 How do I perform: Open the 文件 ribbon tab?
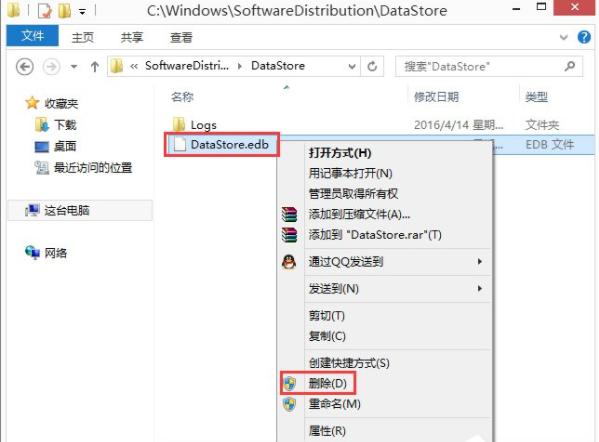click(32, 36)
